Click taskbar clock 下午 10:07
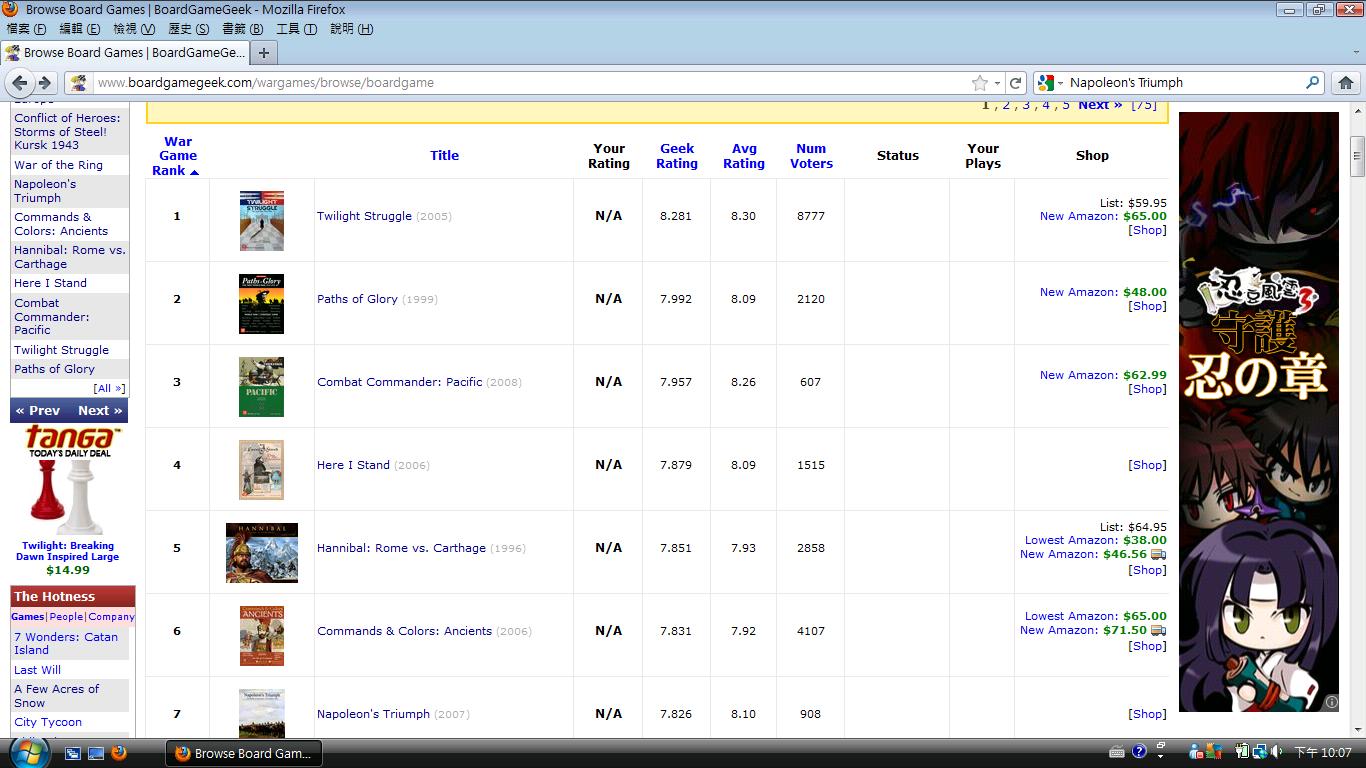1366x768 pixels. [1324, 752]
